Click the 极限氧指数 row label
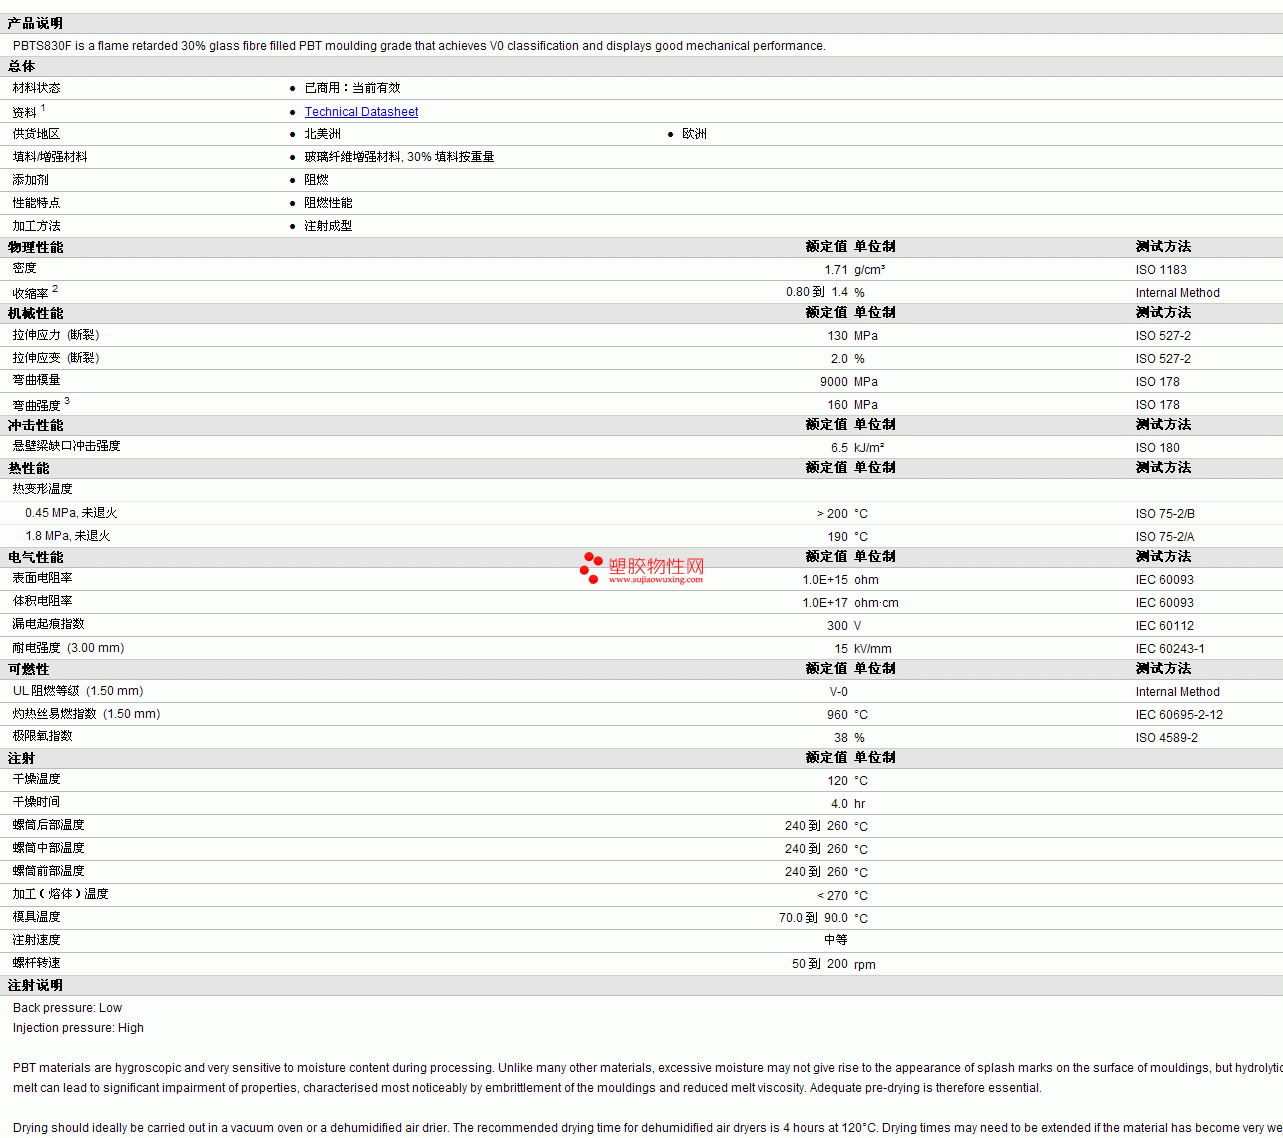Image resolution: width=1283 pixels, height=1138 pixels. click(x=42, y=736)
